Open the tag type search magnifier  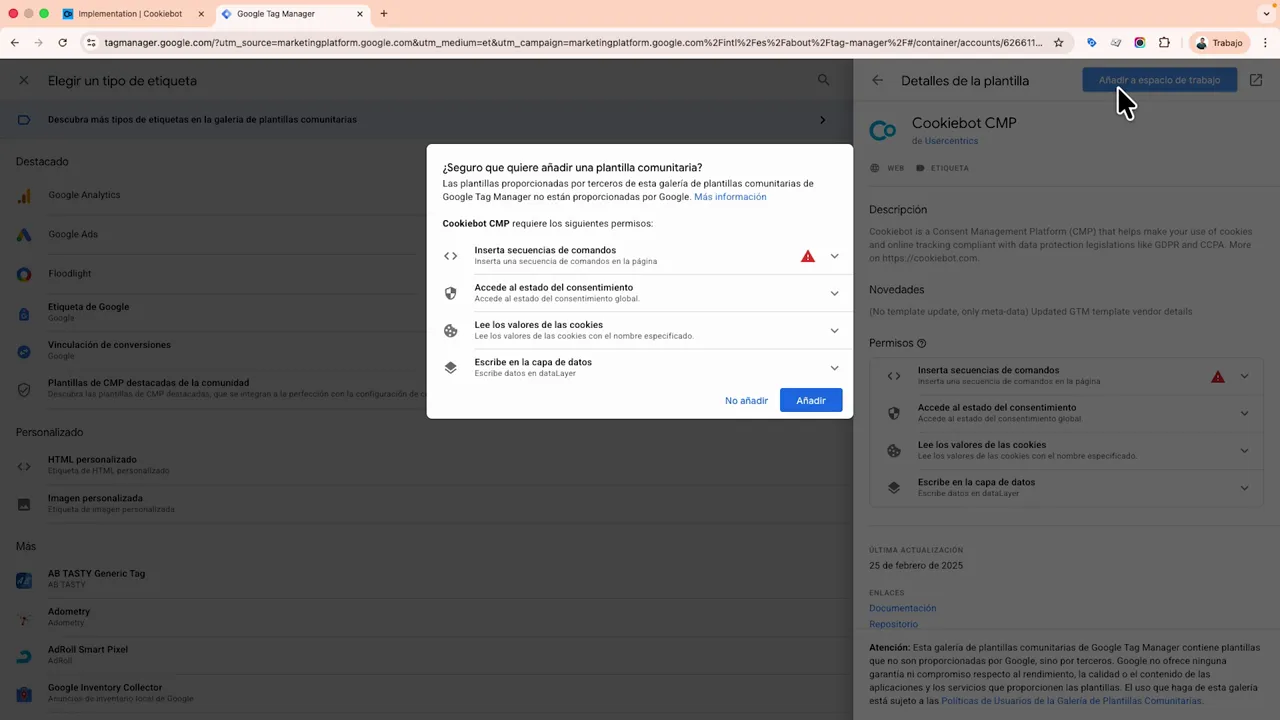coord(823,80)
